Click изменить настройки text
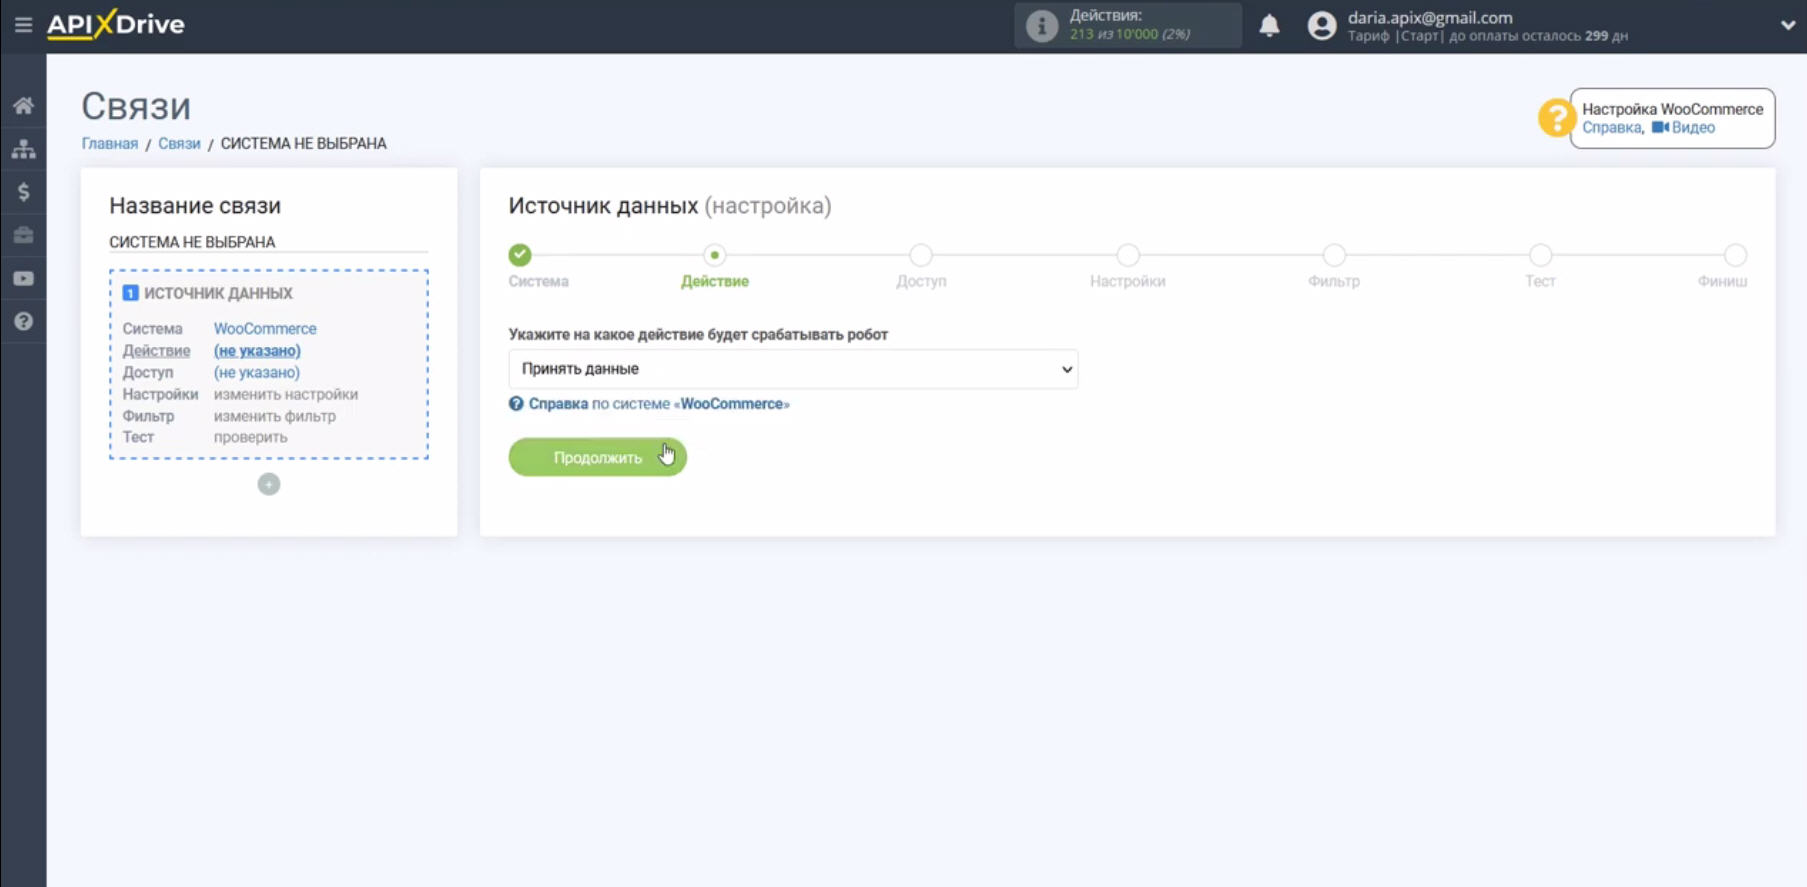 [286, 394]
